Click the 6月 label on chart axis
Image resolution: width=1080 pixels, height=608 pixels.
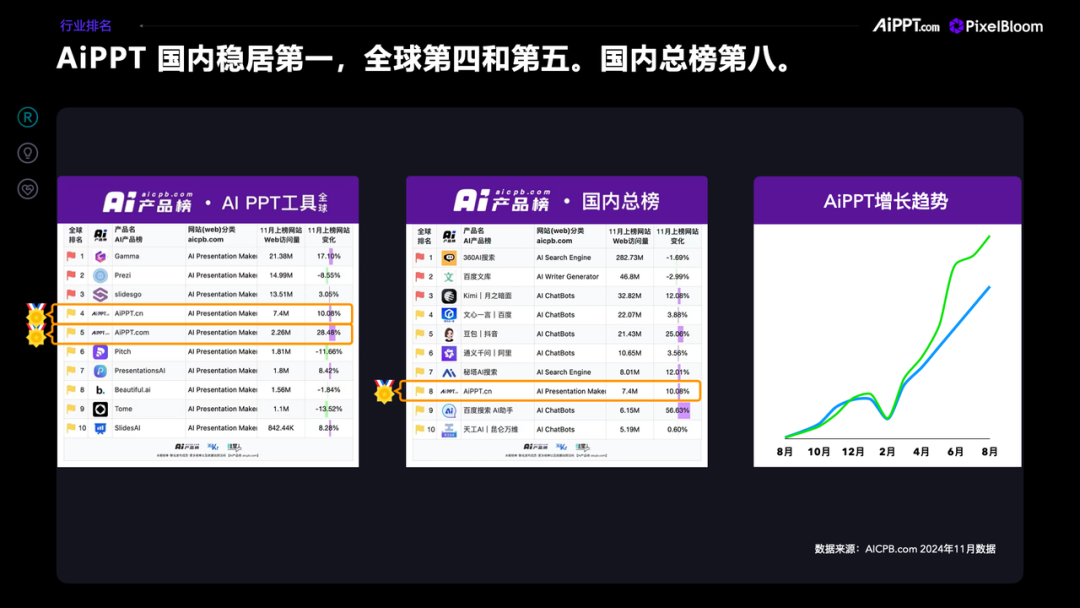(955, 452)
